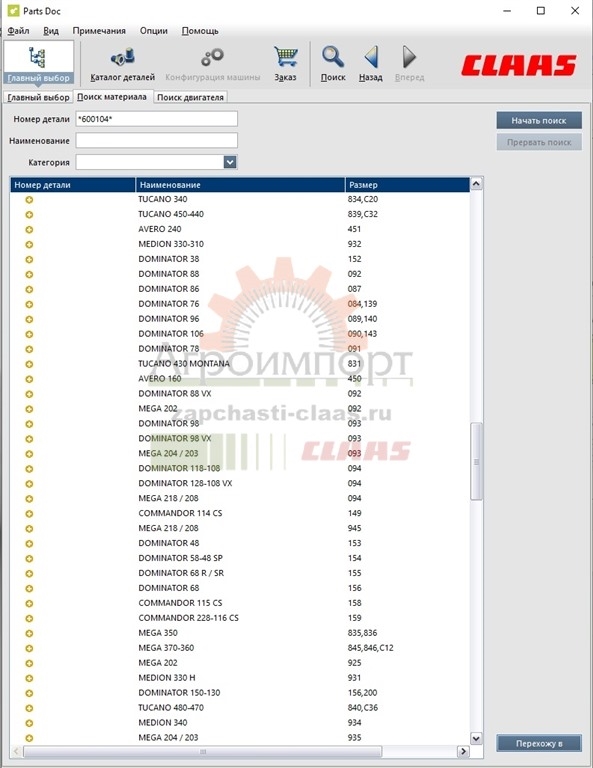Click the horizontal scrollbar thumb
Image resolution: width=593 pixels, height=768 pixels.
click(x=202, y=751)
